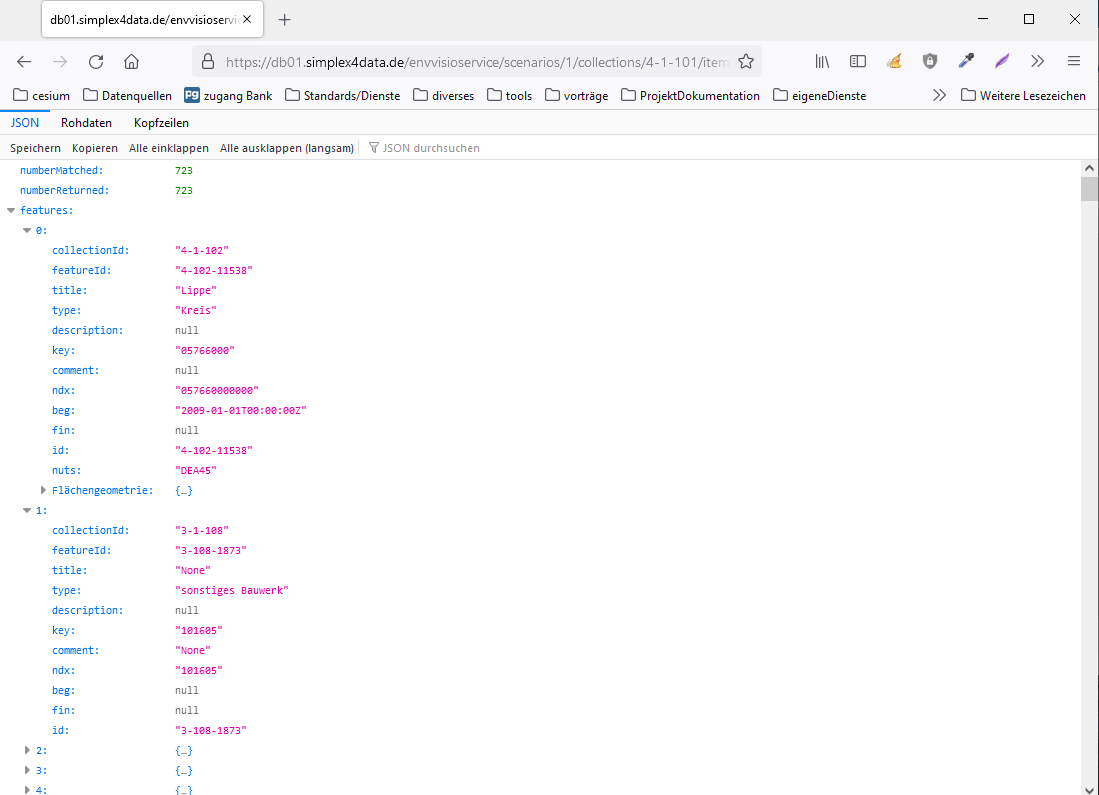Go to the browser home page
This screenshot has width=1099, height=795.
(131, 62)
